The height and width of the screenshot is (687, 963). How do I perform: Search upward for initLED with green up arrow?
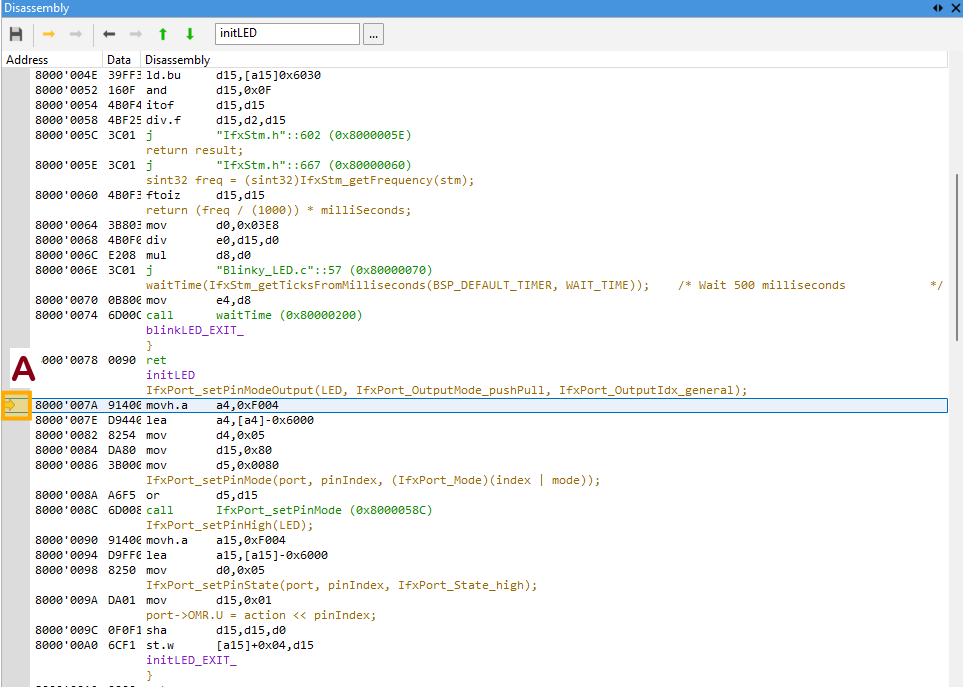161,33
